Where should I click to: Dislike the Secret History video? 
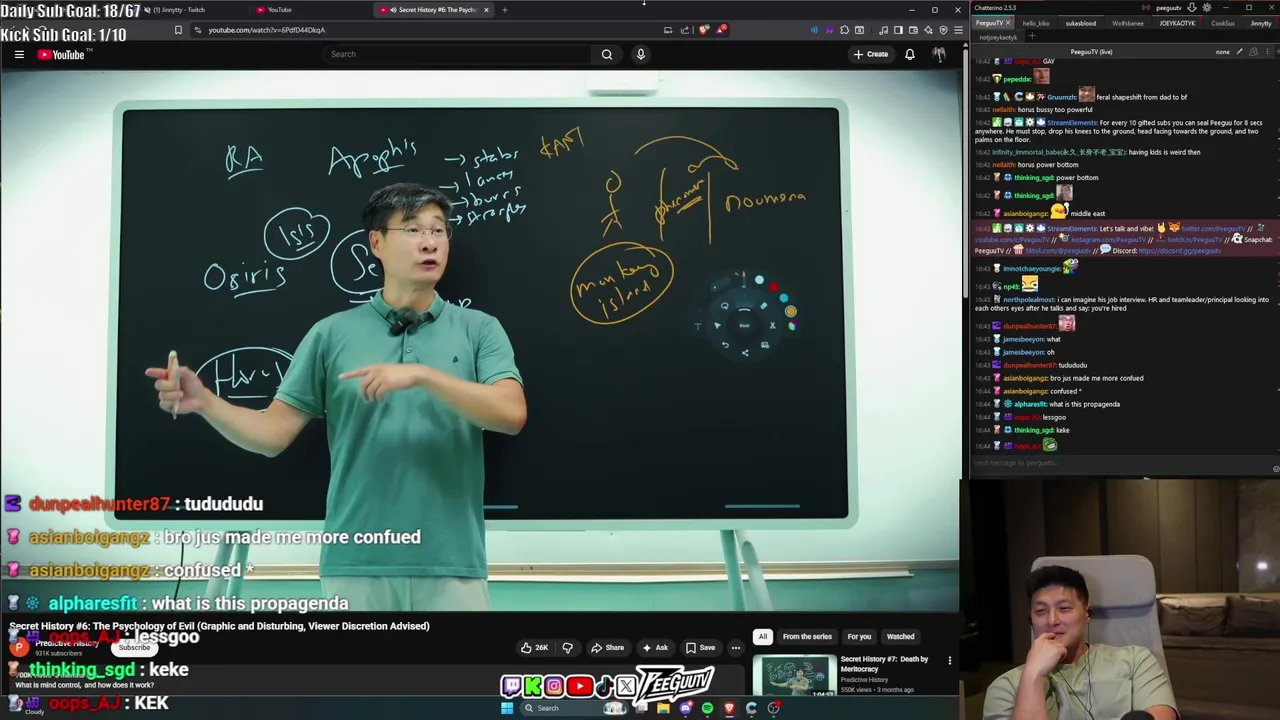click(x=568, y=647)
